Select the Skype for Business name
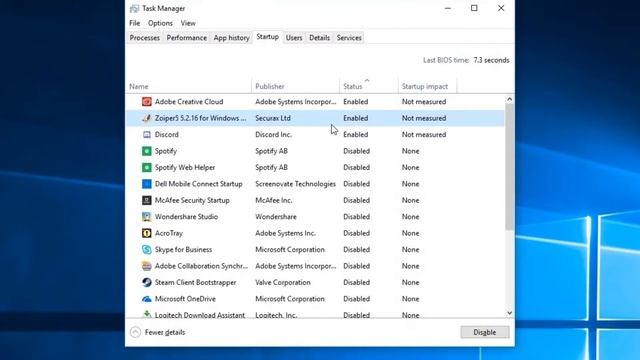The image size is (640, 360). point(183,249)
